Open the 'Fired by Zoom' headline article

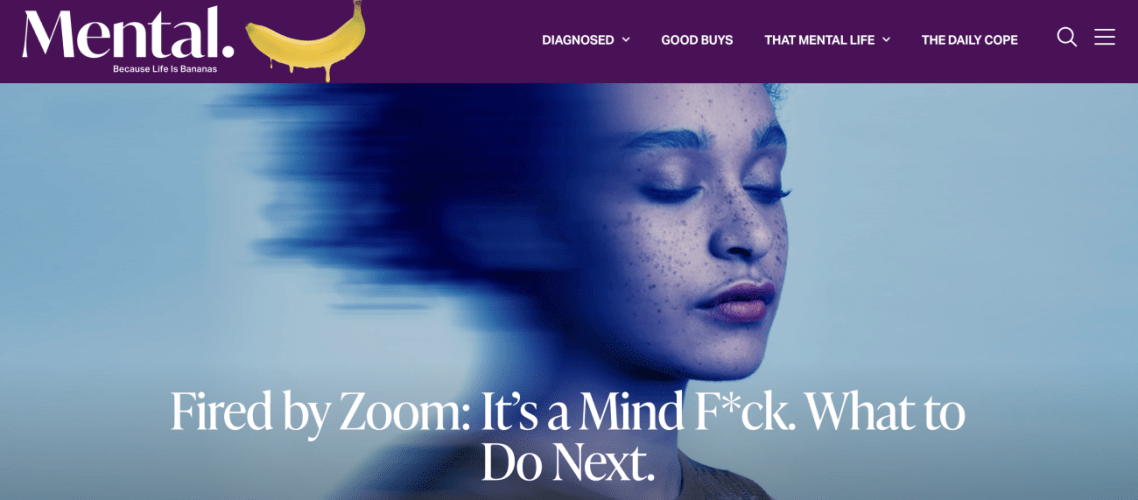[x=568, y=438]
